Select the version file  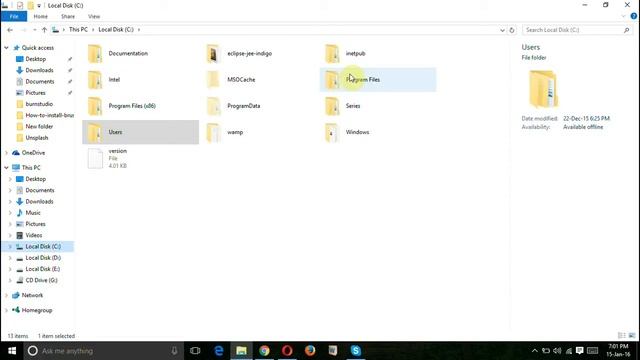pos(140,158)
